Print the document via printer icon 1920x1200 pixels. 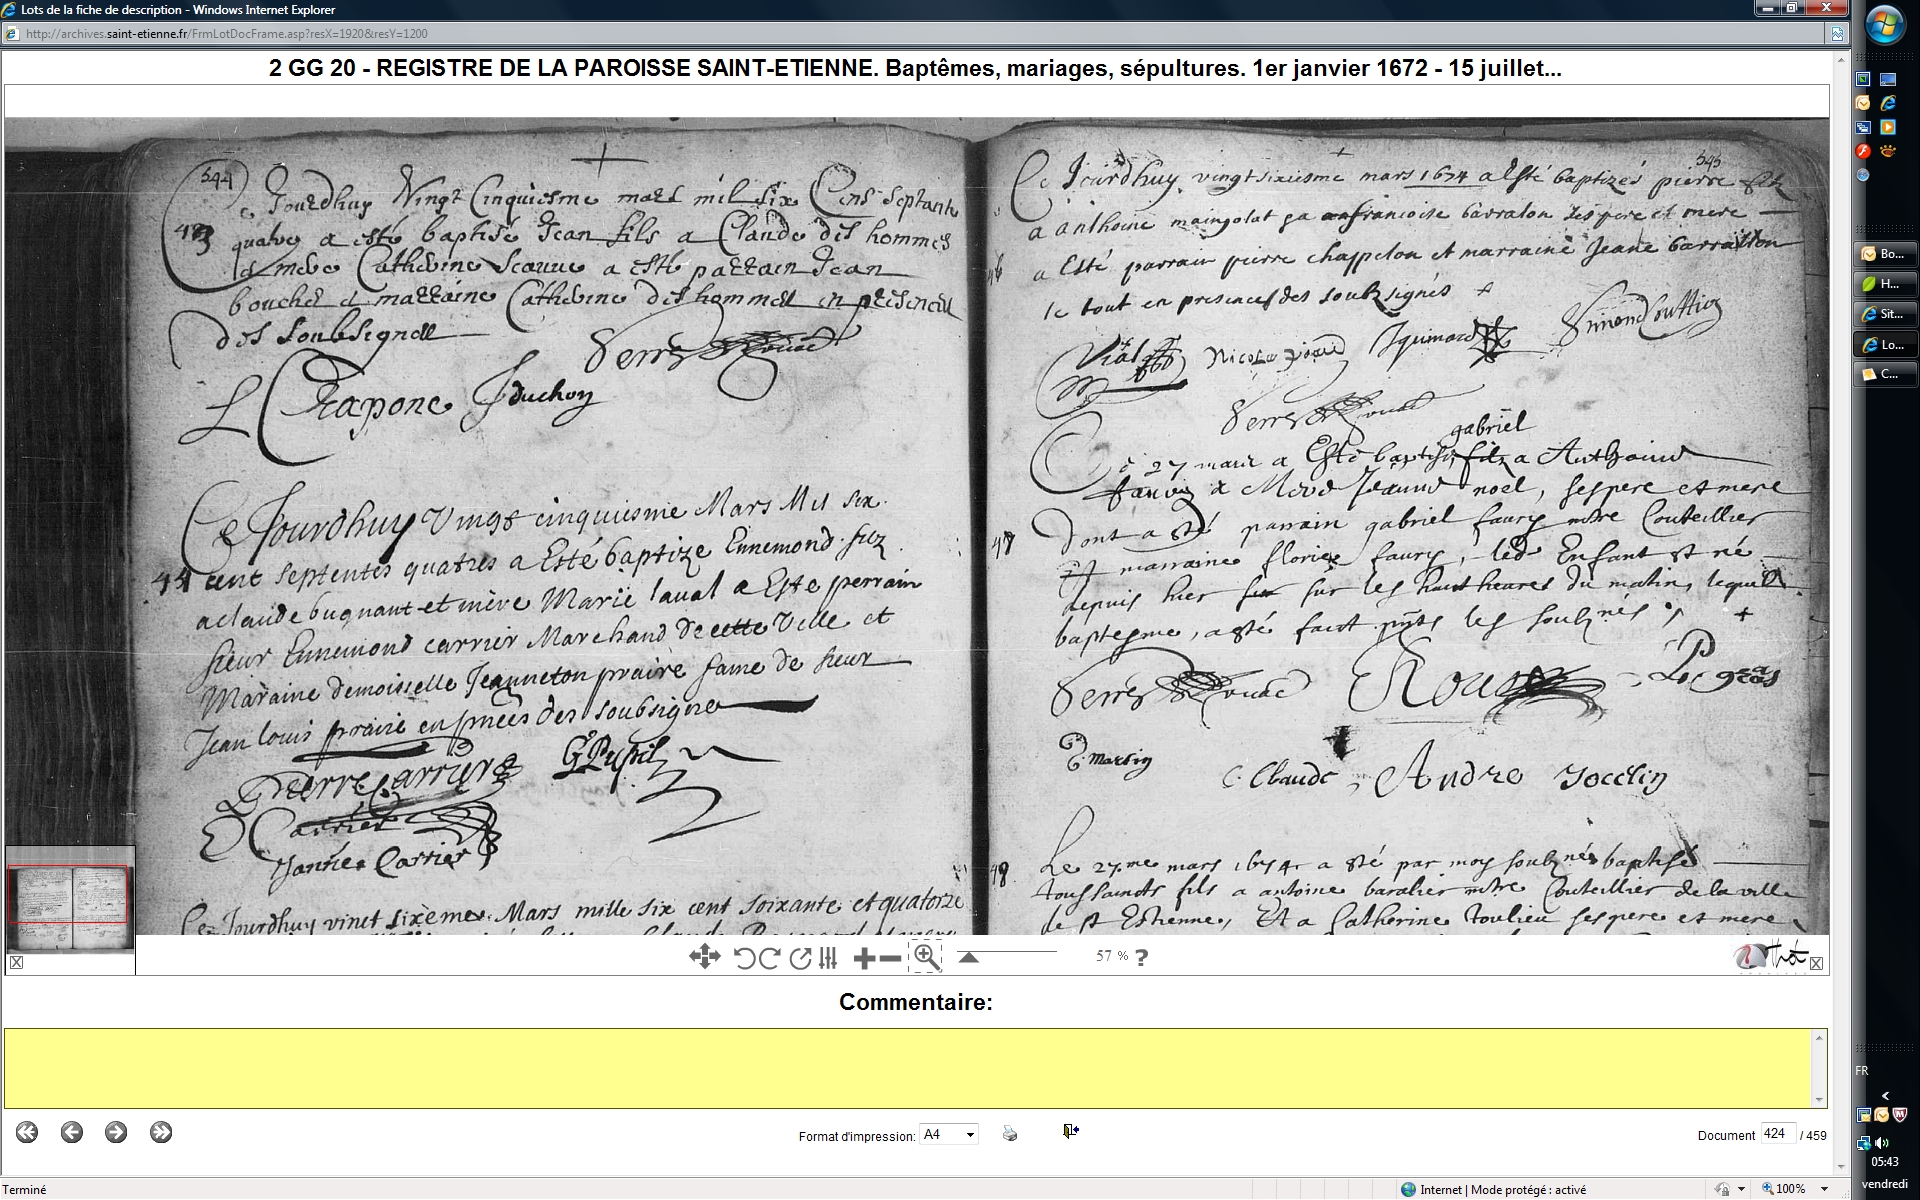pos(1010,1134)
